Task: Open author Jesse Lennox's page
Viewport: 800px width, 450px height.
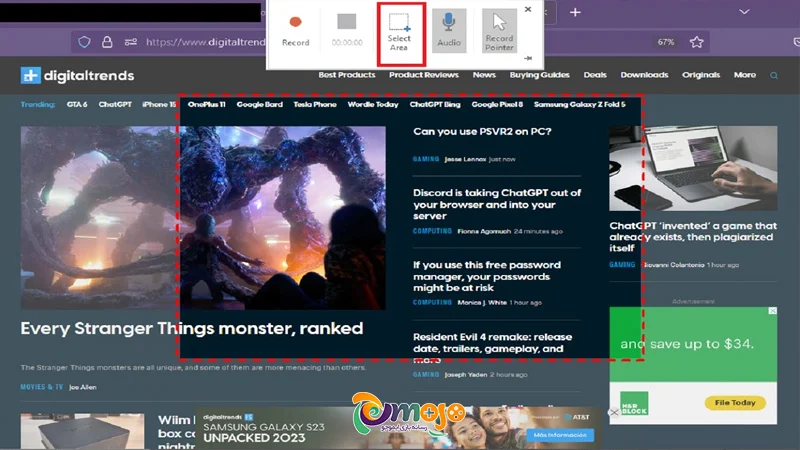Action: [x=465, y=159]
